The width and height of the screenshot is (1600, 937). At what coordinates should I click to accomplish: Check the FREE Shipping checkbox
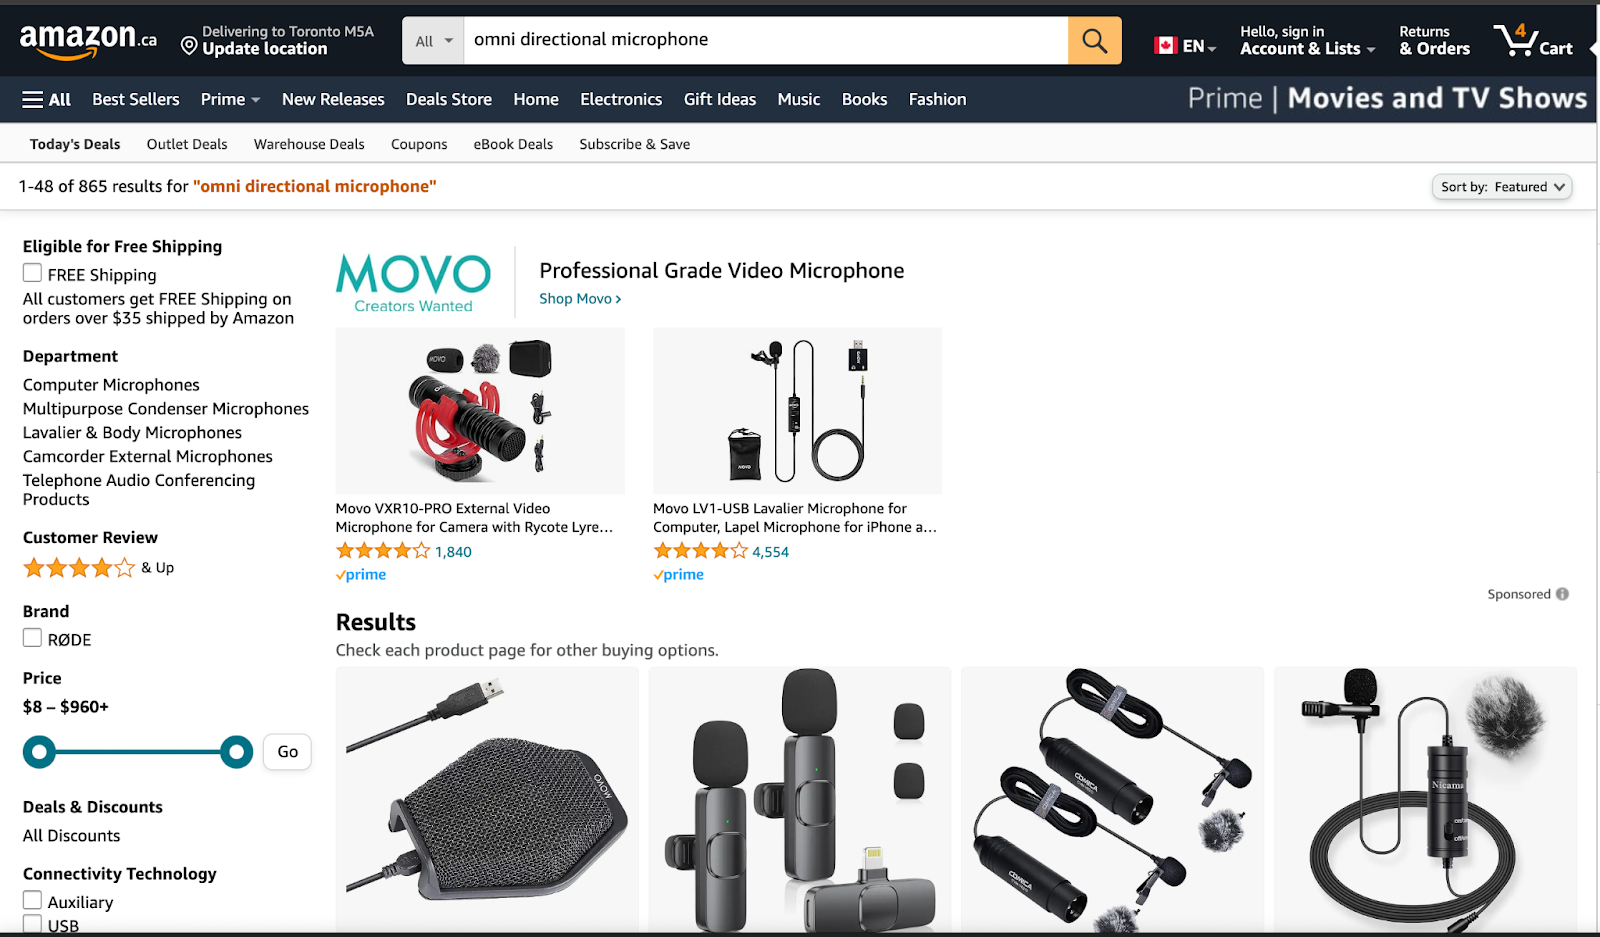[x=32, y=273]
